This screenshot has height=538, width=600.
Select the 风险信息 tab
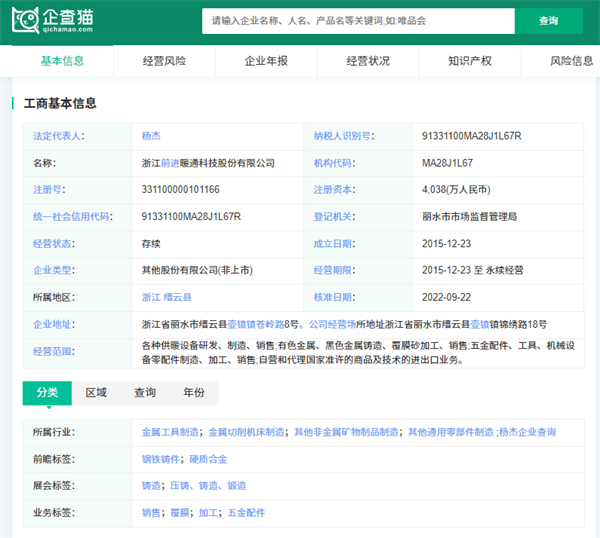point(571,61)
